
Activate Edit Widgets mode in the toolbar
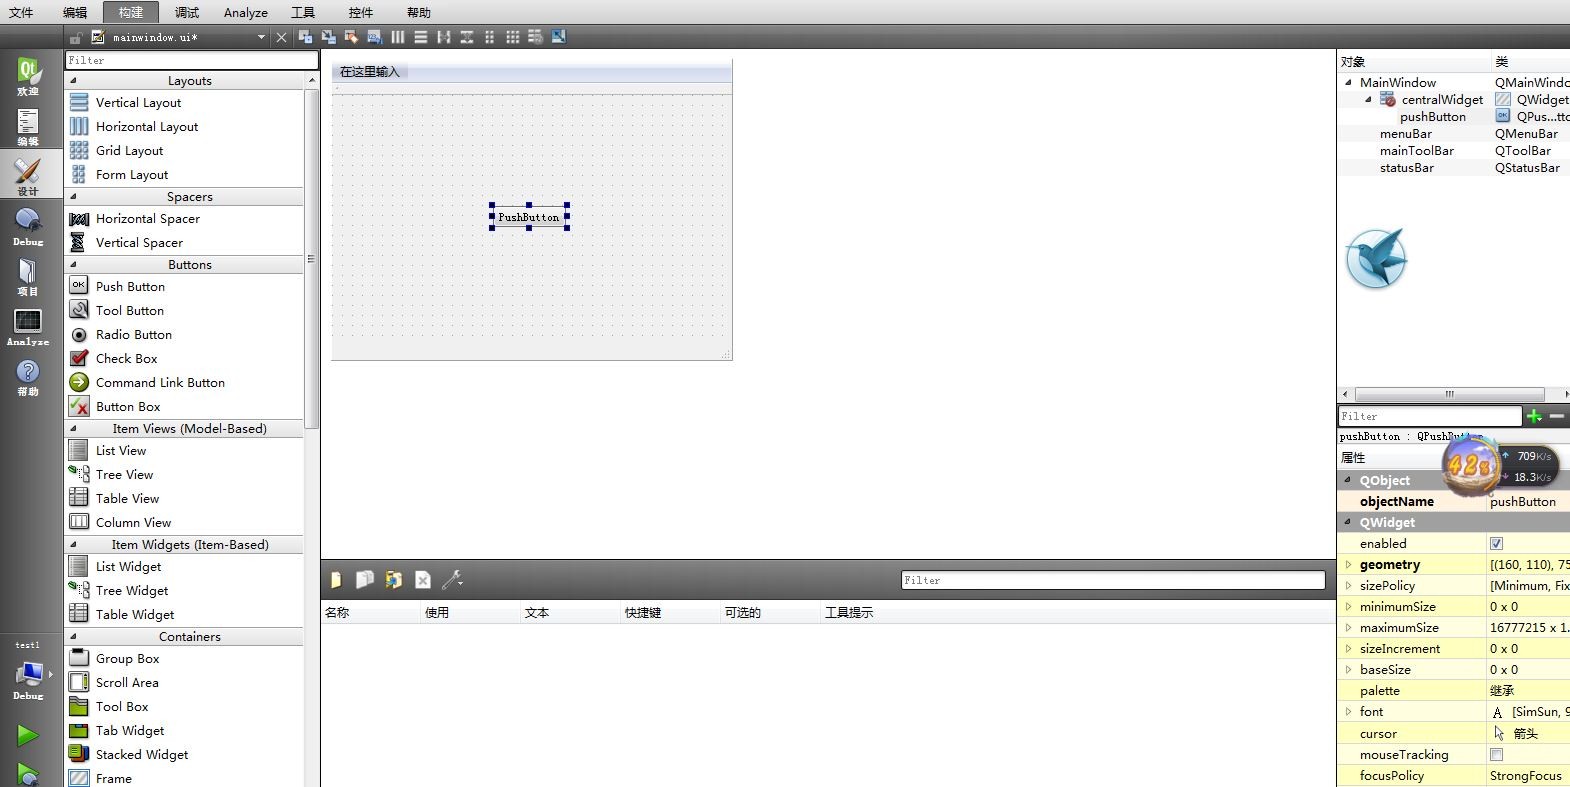coord(305,37)
